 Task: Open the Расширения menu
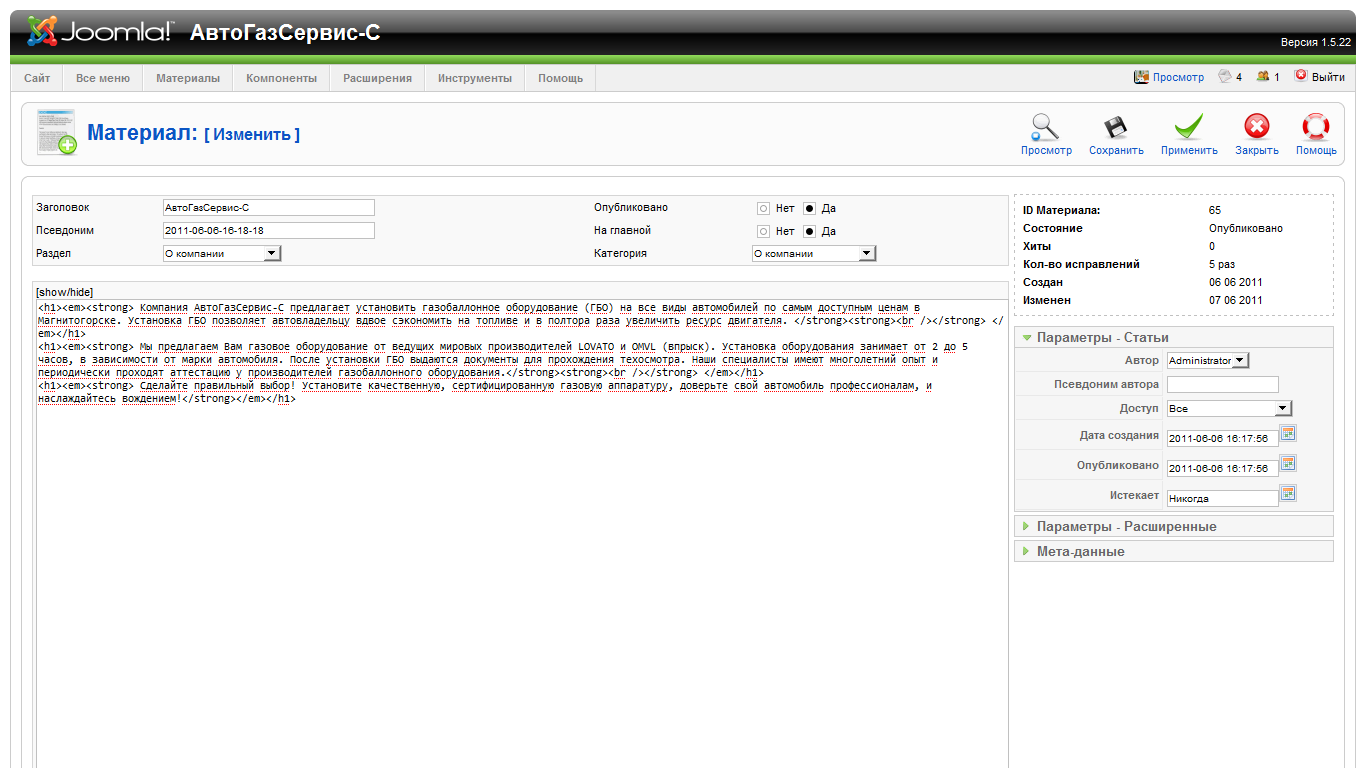(x=377, y=78)
